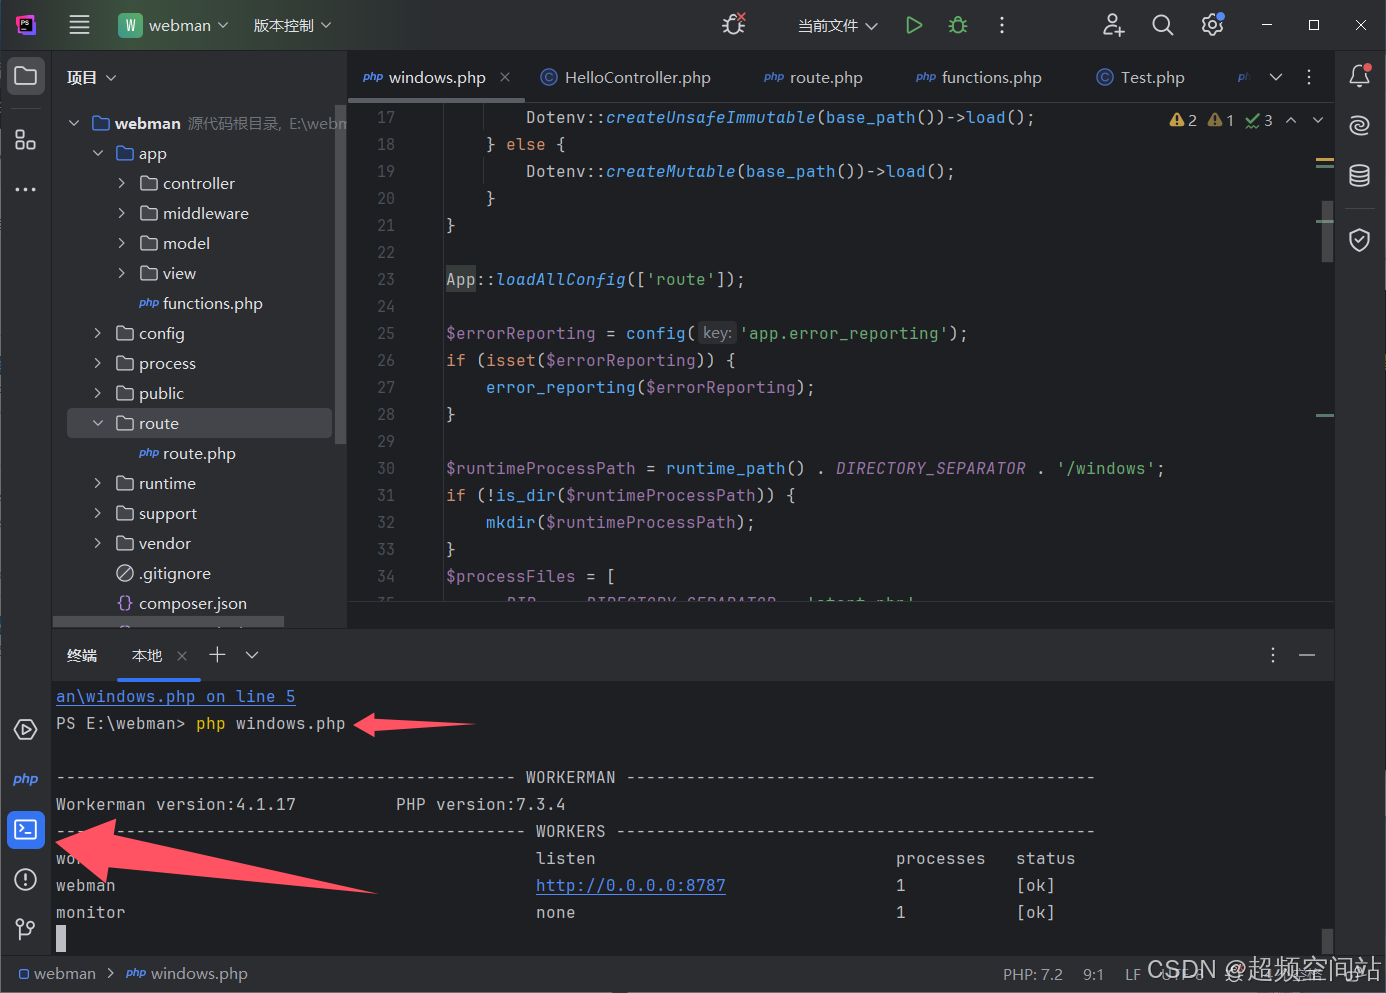Image resolution: width=1386 pixels, height=993 pixels.
Task: Show more tool windows ellipsis
Action: point(26,189)
